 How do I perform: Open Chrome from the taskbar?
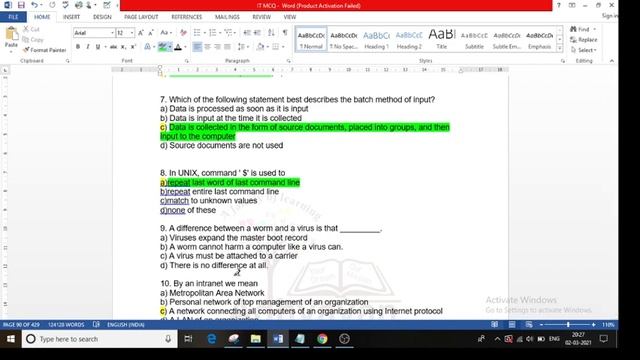(322, 339)
